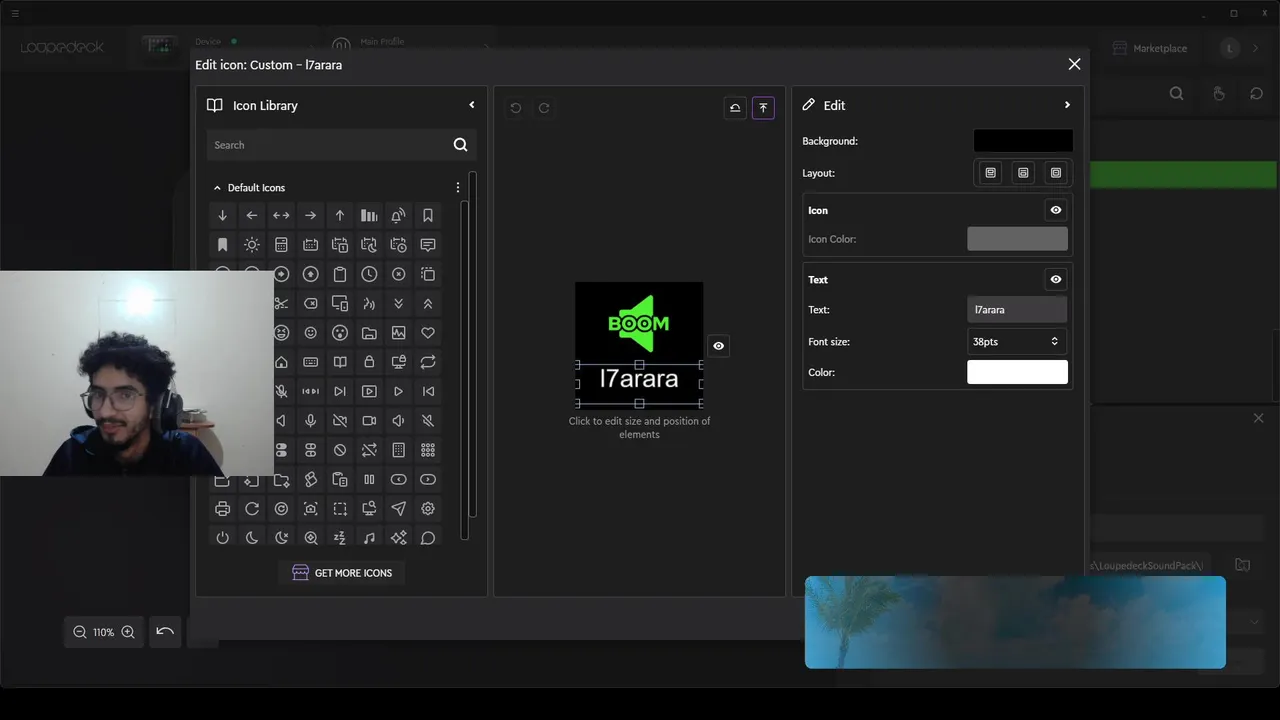Pick the keyboard icon
Screen dimensions: 1280x720
pos(311,362)
